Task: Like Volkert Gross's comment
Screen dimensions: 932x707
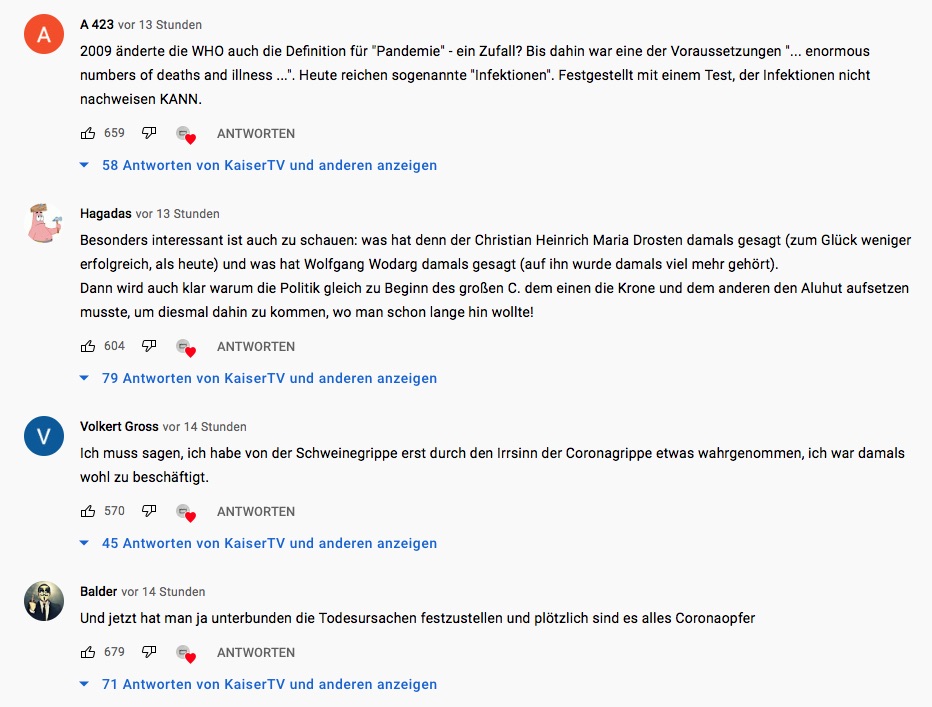Action: [x=88, y=511]
